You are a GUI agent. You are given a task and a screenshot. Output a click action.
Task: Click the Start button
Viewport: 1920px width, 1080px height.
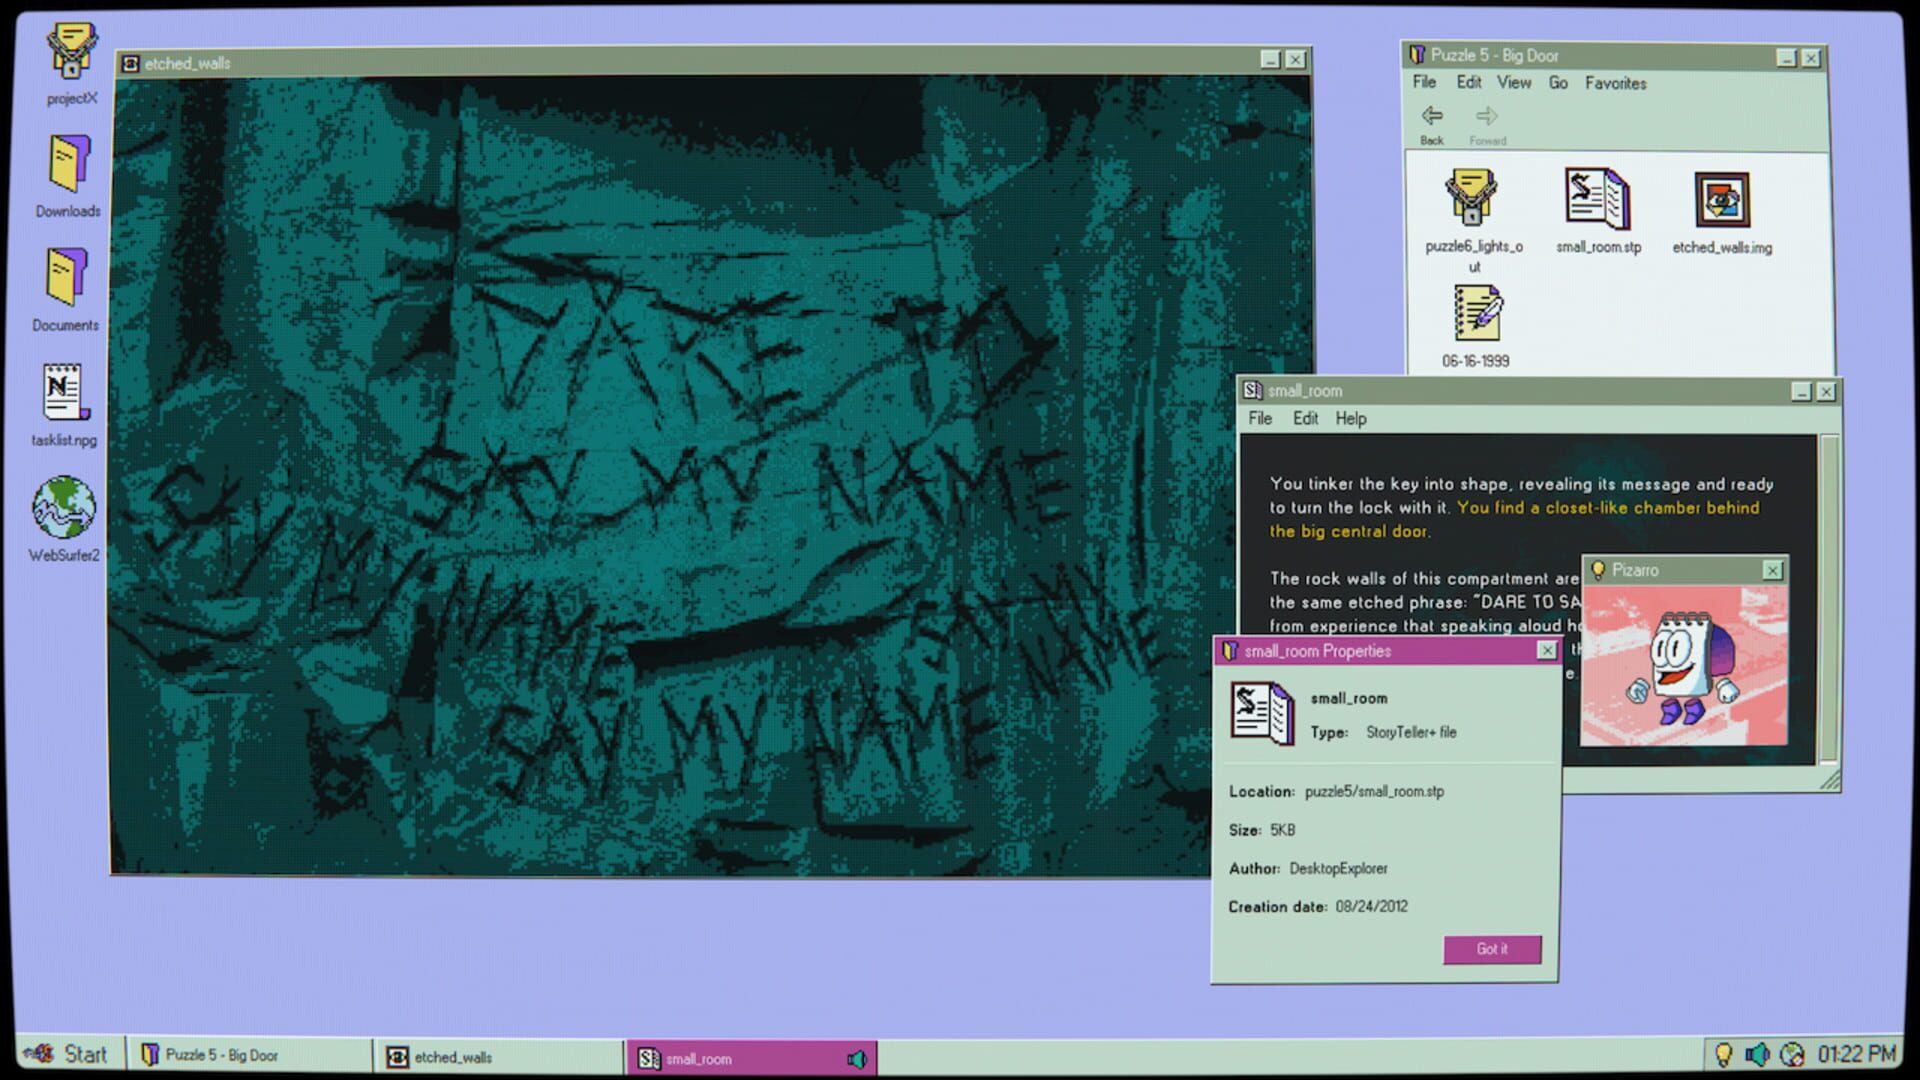73,1055
